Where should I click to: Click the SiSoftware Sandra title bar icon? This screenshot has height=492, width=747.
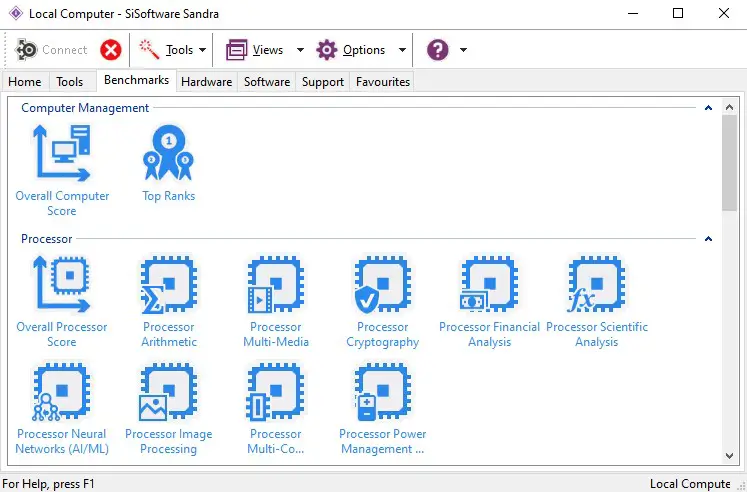click(x=16, y=13)
